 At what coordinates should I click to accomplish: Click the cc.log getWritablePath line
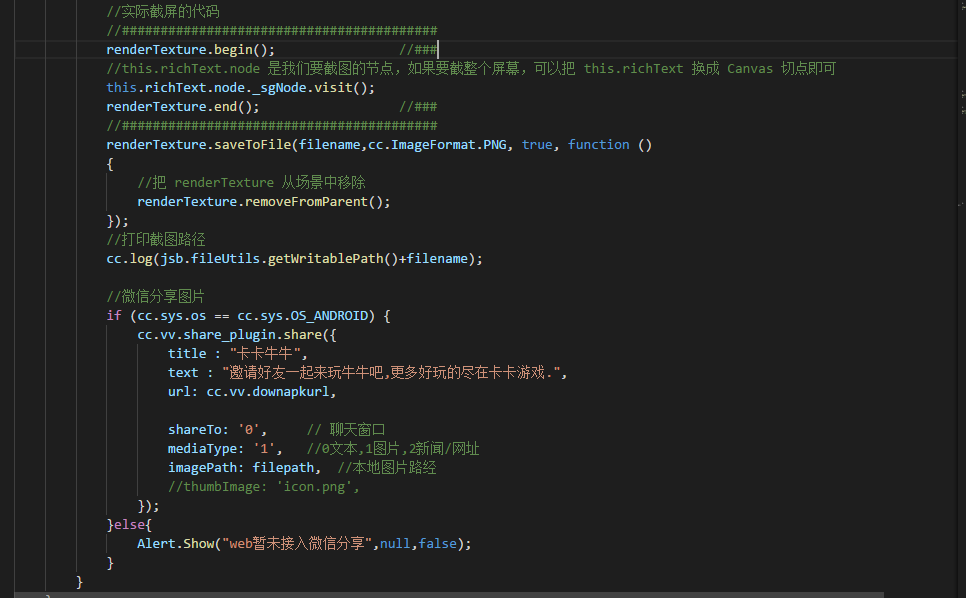(x=294, y=259)
